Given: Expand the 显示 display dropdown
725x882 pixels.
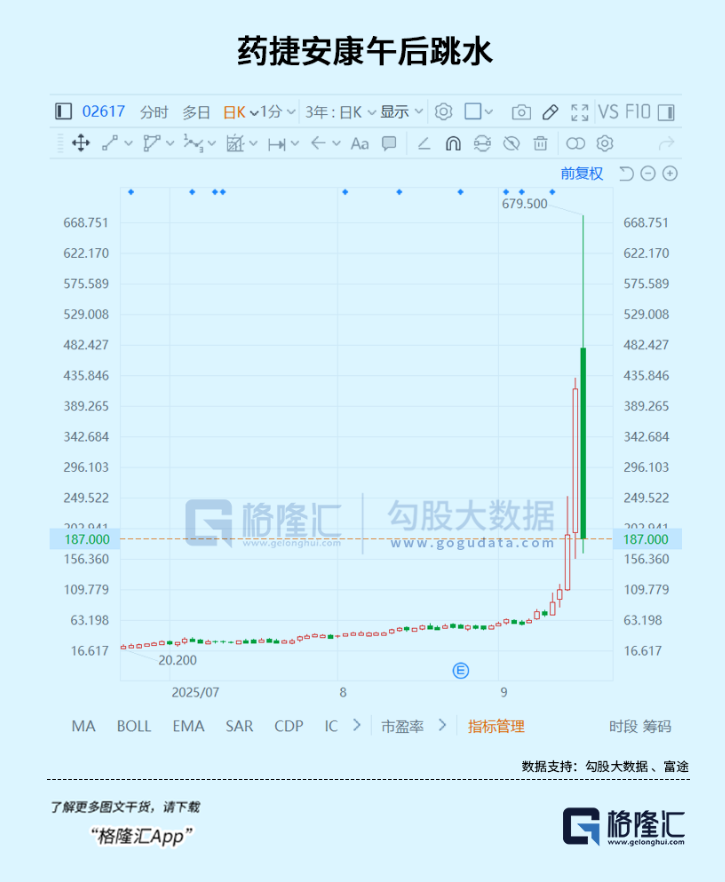Looking at the screenshot, I should (x=402, y=112).
